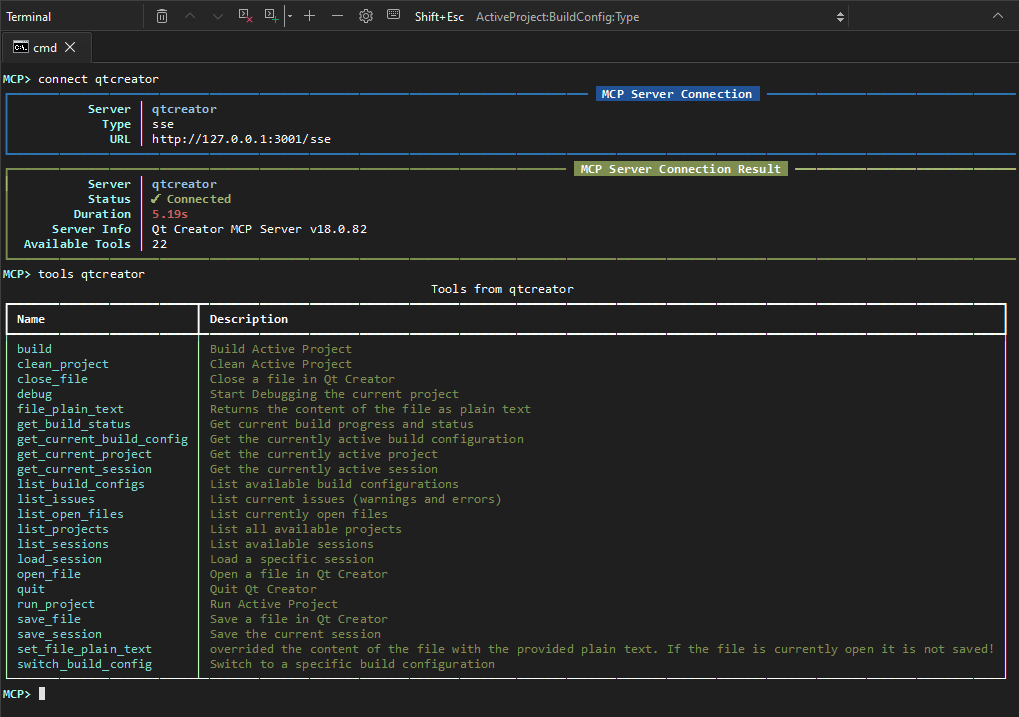The width and height of the screenshot is (1019, 717).
Task: Toggle the on-screen keyboard icon
Action: click(393, 16)
